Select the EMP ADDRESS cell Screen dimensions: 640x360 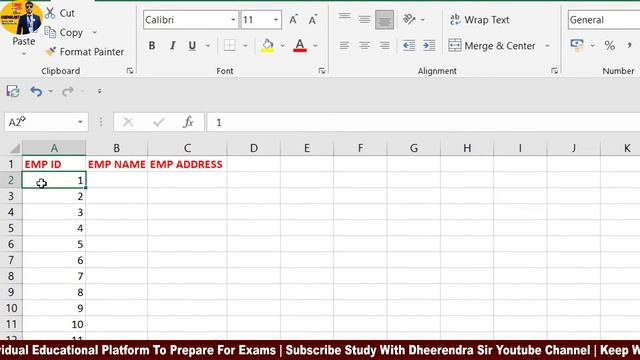187,164
